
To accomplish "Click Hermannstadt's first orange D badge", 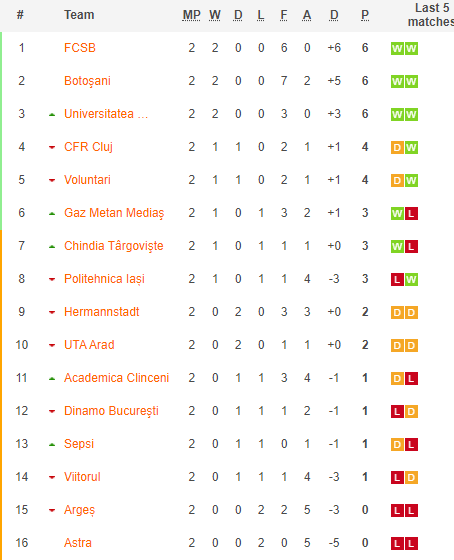I will click(397, 312).
